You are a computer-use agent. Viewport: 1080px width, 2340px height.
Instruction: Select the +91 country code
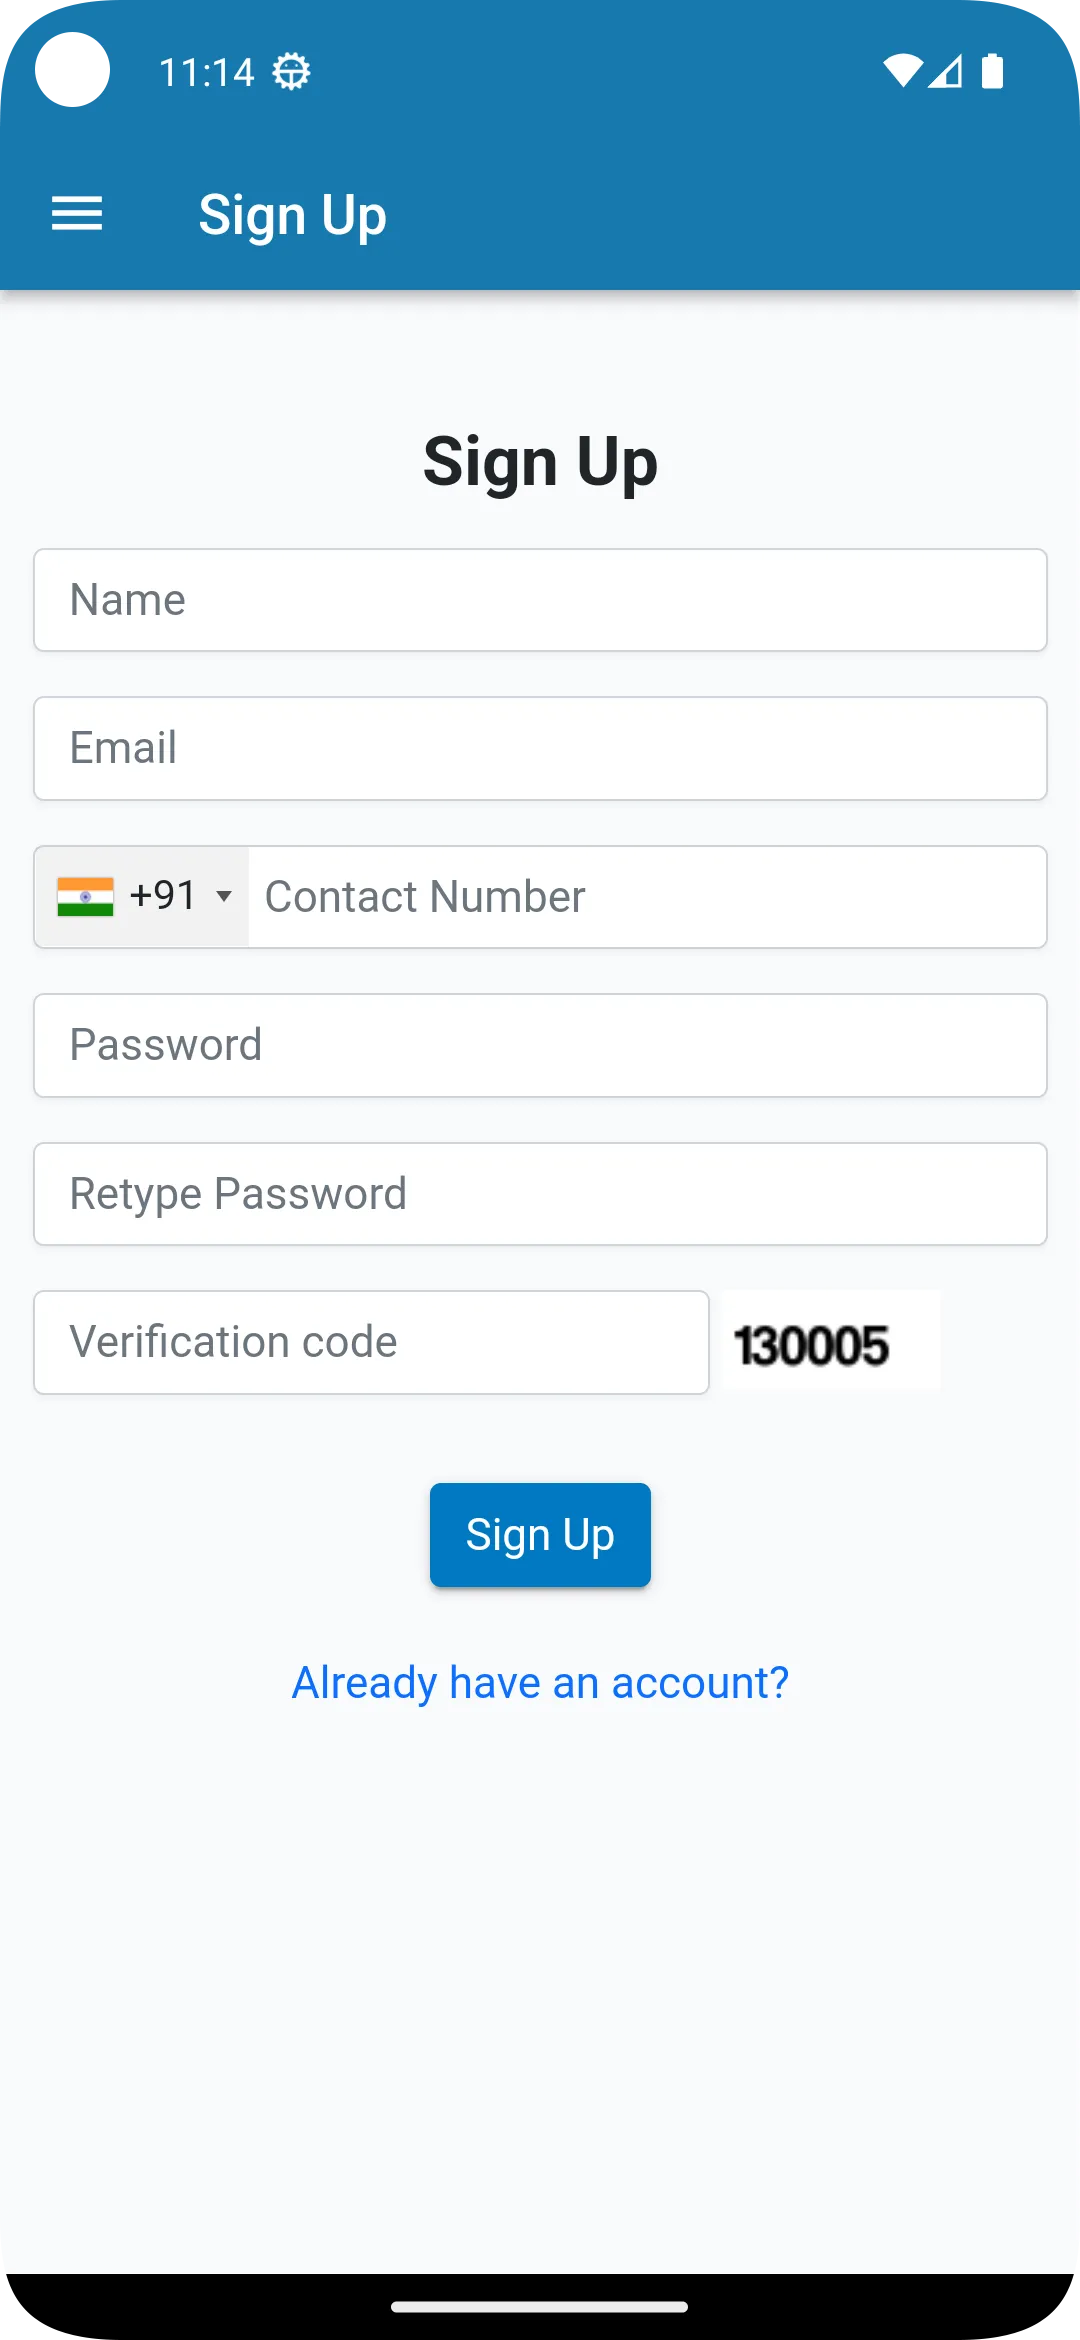(x=163, y=896)
